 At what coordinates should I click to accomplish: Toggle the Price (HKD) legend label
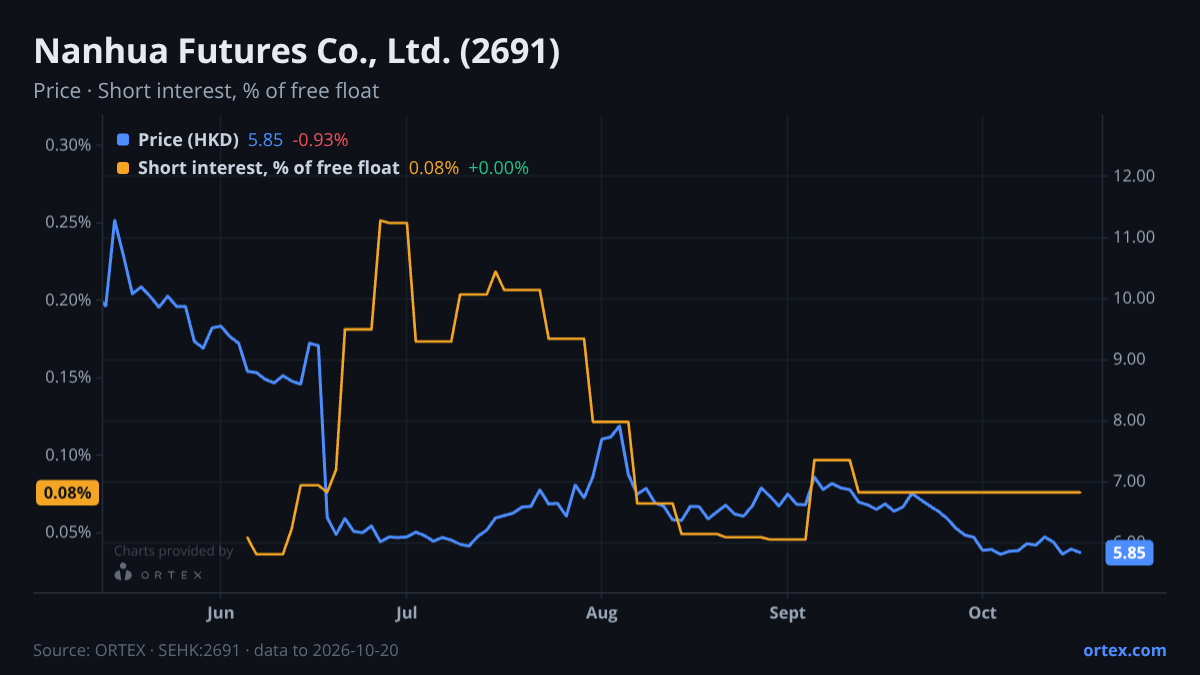[x=188, y=140]
